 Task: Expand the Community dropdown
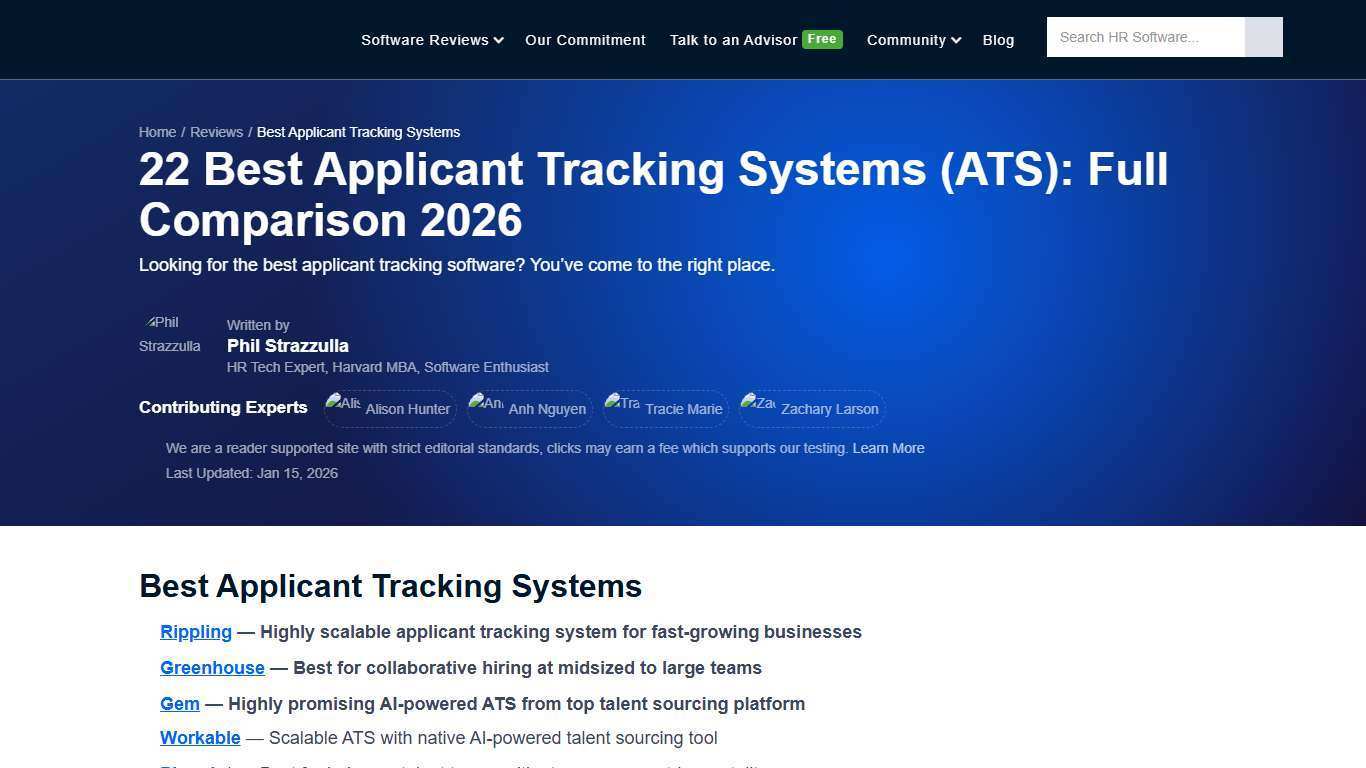[x=911, y=40]
